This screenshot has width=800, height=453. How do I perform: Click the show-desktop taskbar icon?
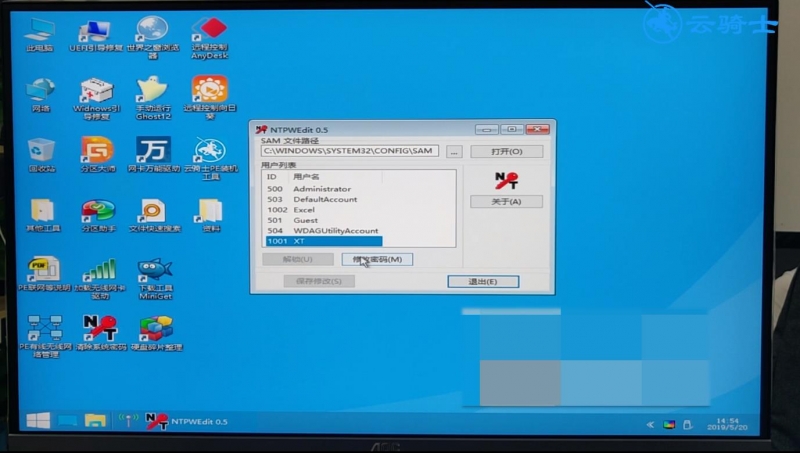point(67,421)
